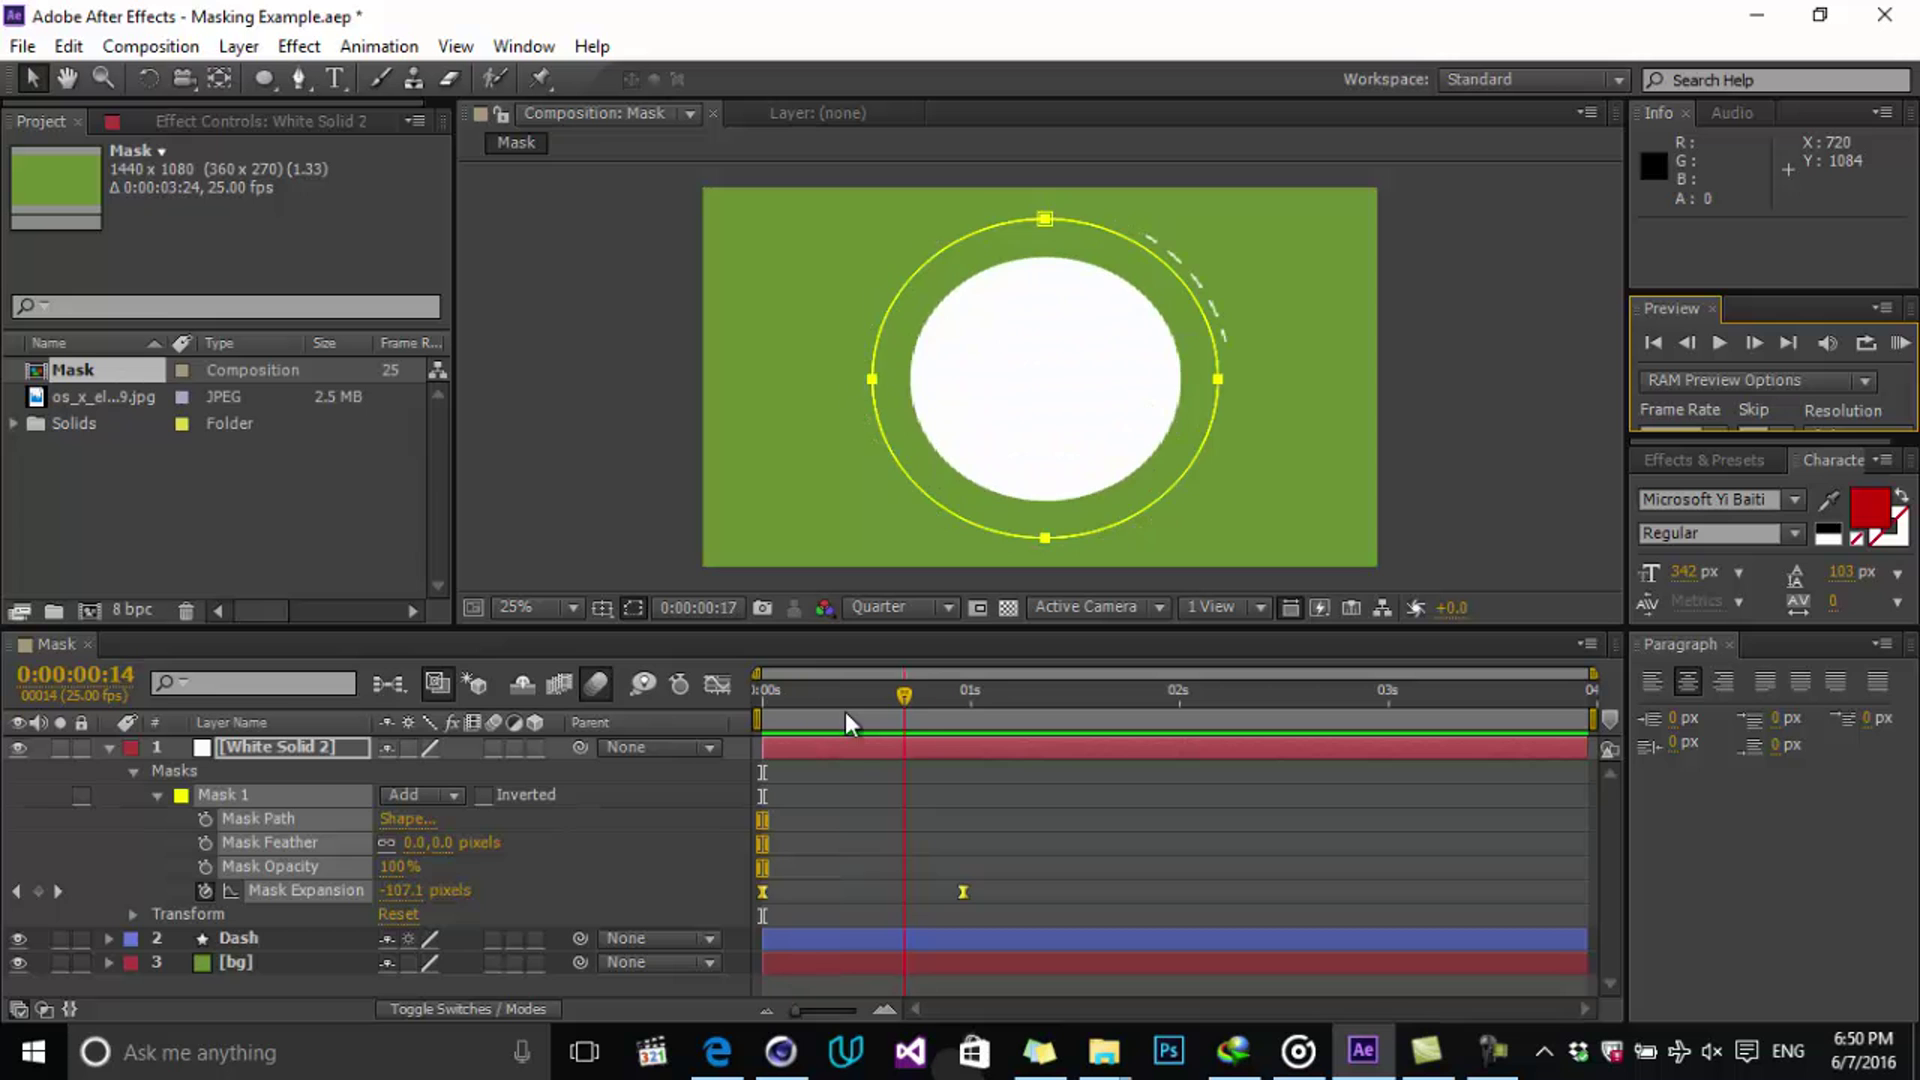The width and height of the screenshot is (1920, 1080).
Task: Open the Graph Editor in timeline
Action: [x=717, y=684]
